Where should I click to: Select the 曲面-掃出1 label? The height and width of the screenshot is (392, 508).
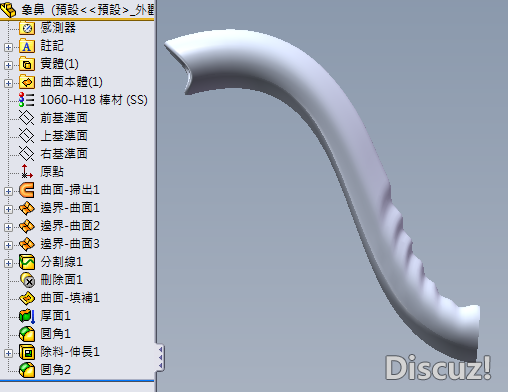tap(70, 190)
